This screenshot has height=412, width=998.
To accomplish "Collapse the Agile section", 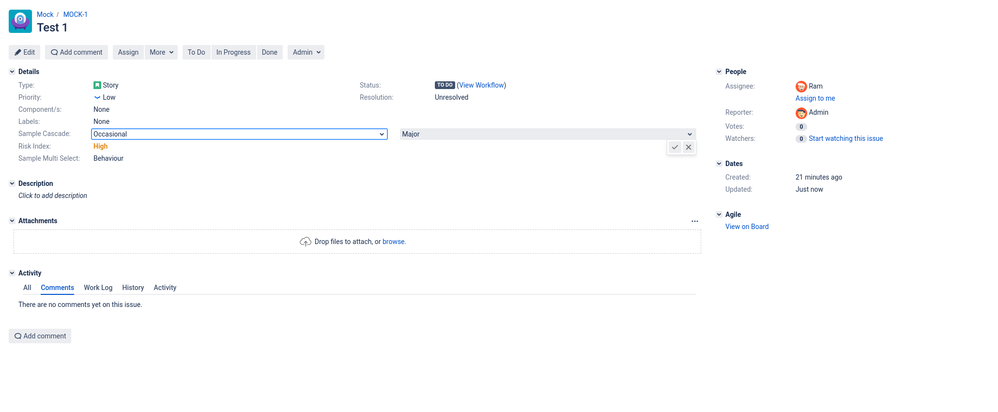I will tap(719, 215).
